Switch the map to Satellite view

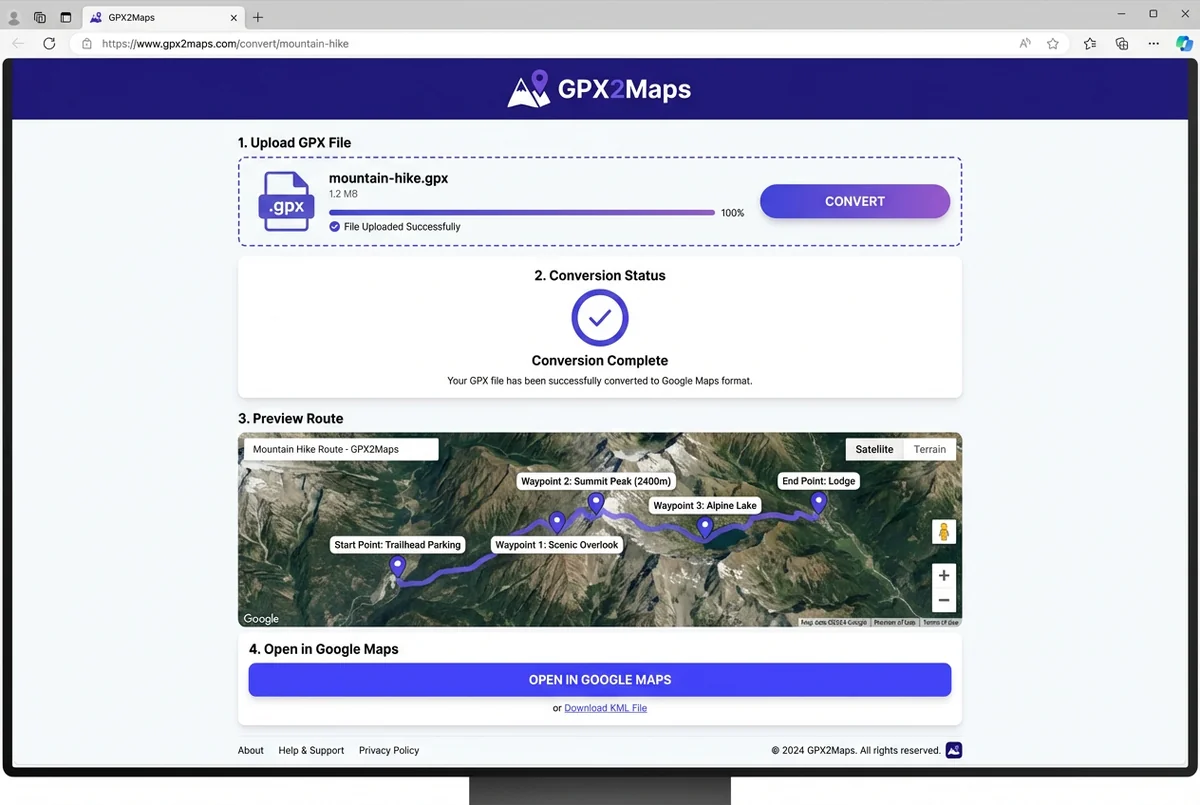(873, 449)
